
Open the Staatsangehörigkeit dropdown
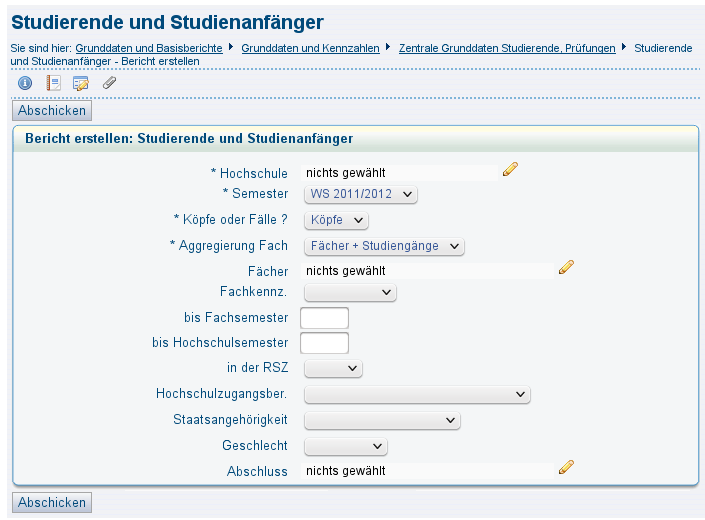coord(382,420)
